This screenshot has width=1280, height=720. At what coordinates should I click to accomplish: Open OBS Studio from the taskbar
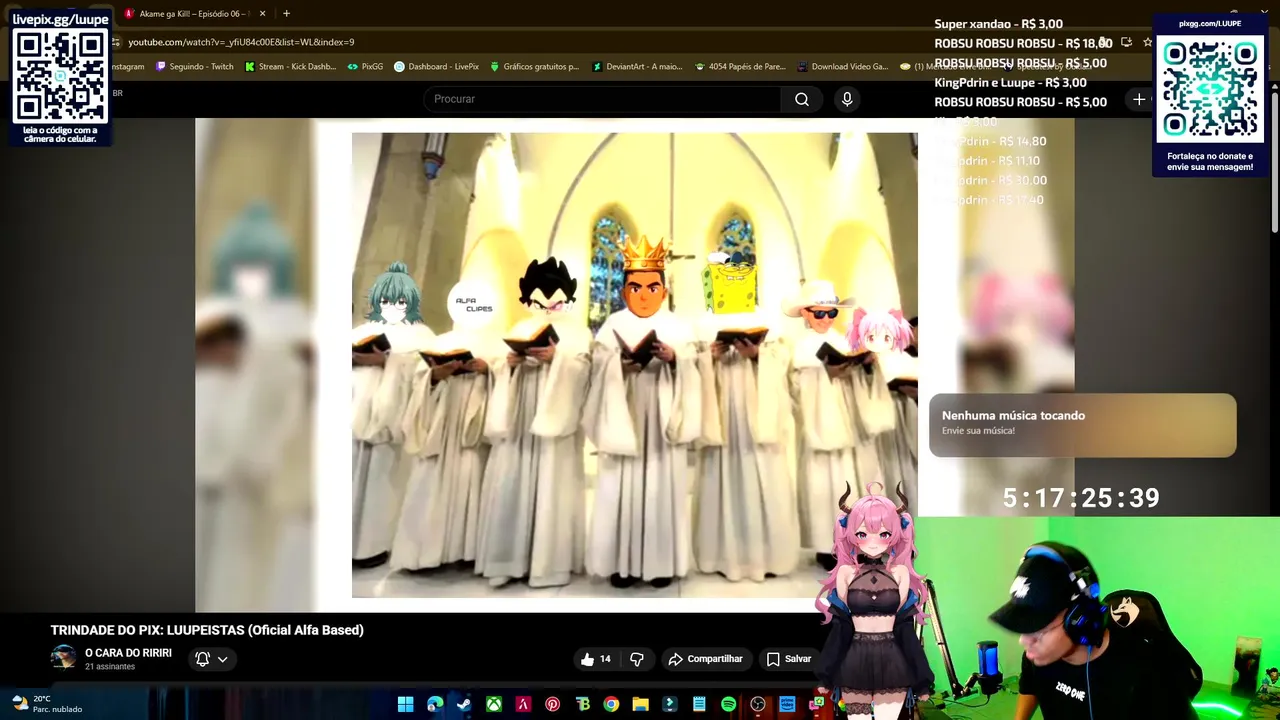coord(758,704)
